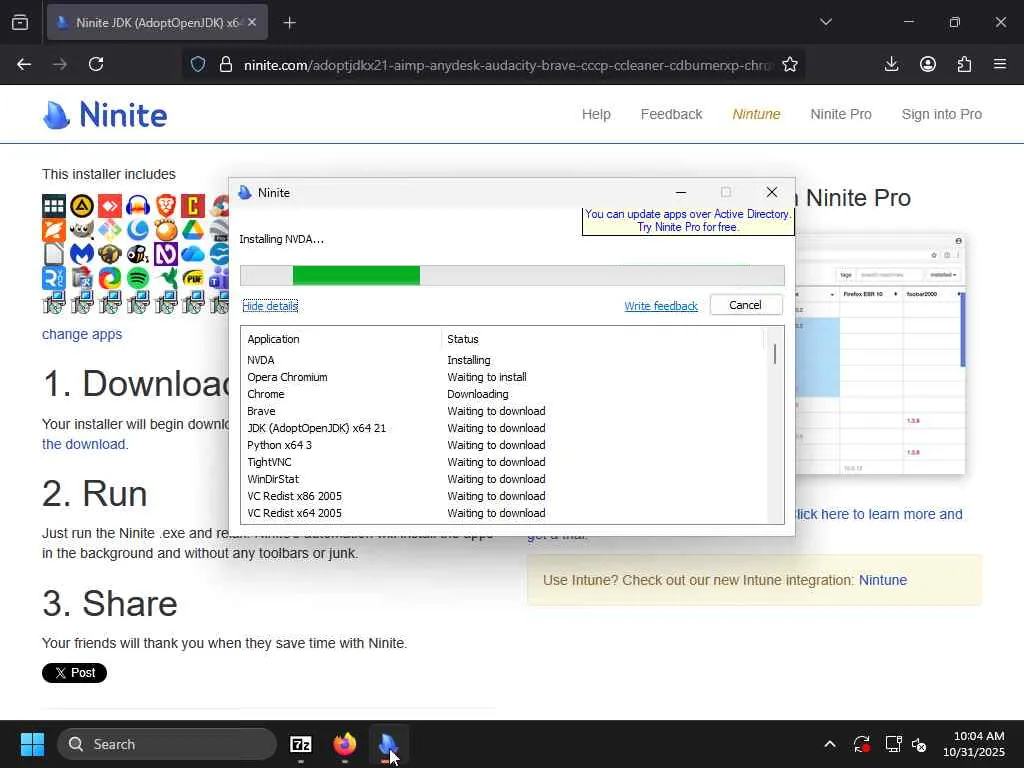1024x768 pixels.
Task: Click the Google Drive triangle icon
Action: pos(193,231)
